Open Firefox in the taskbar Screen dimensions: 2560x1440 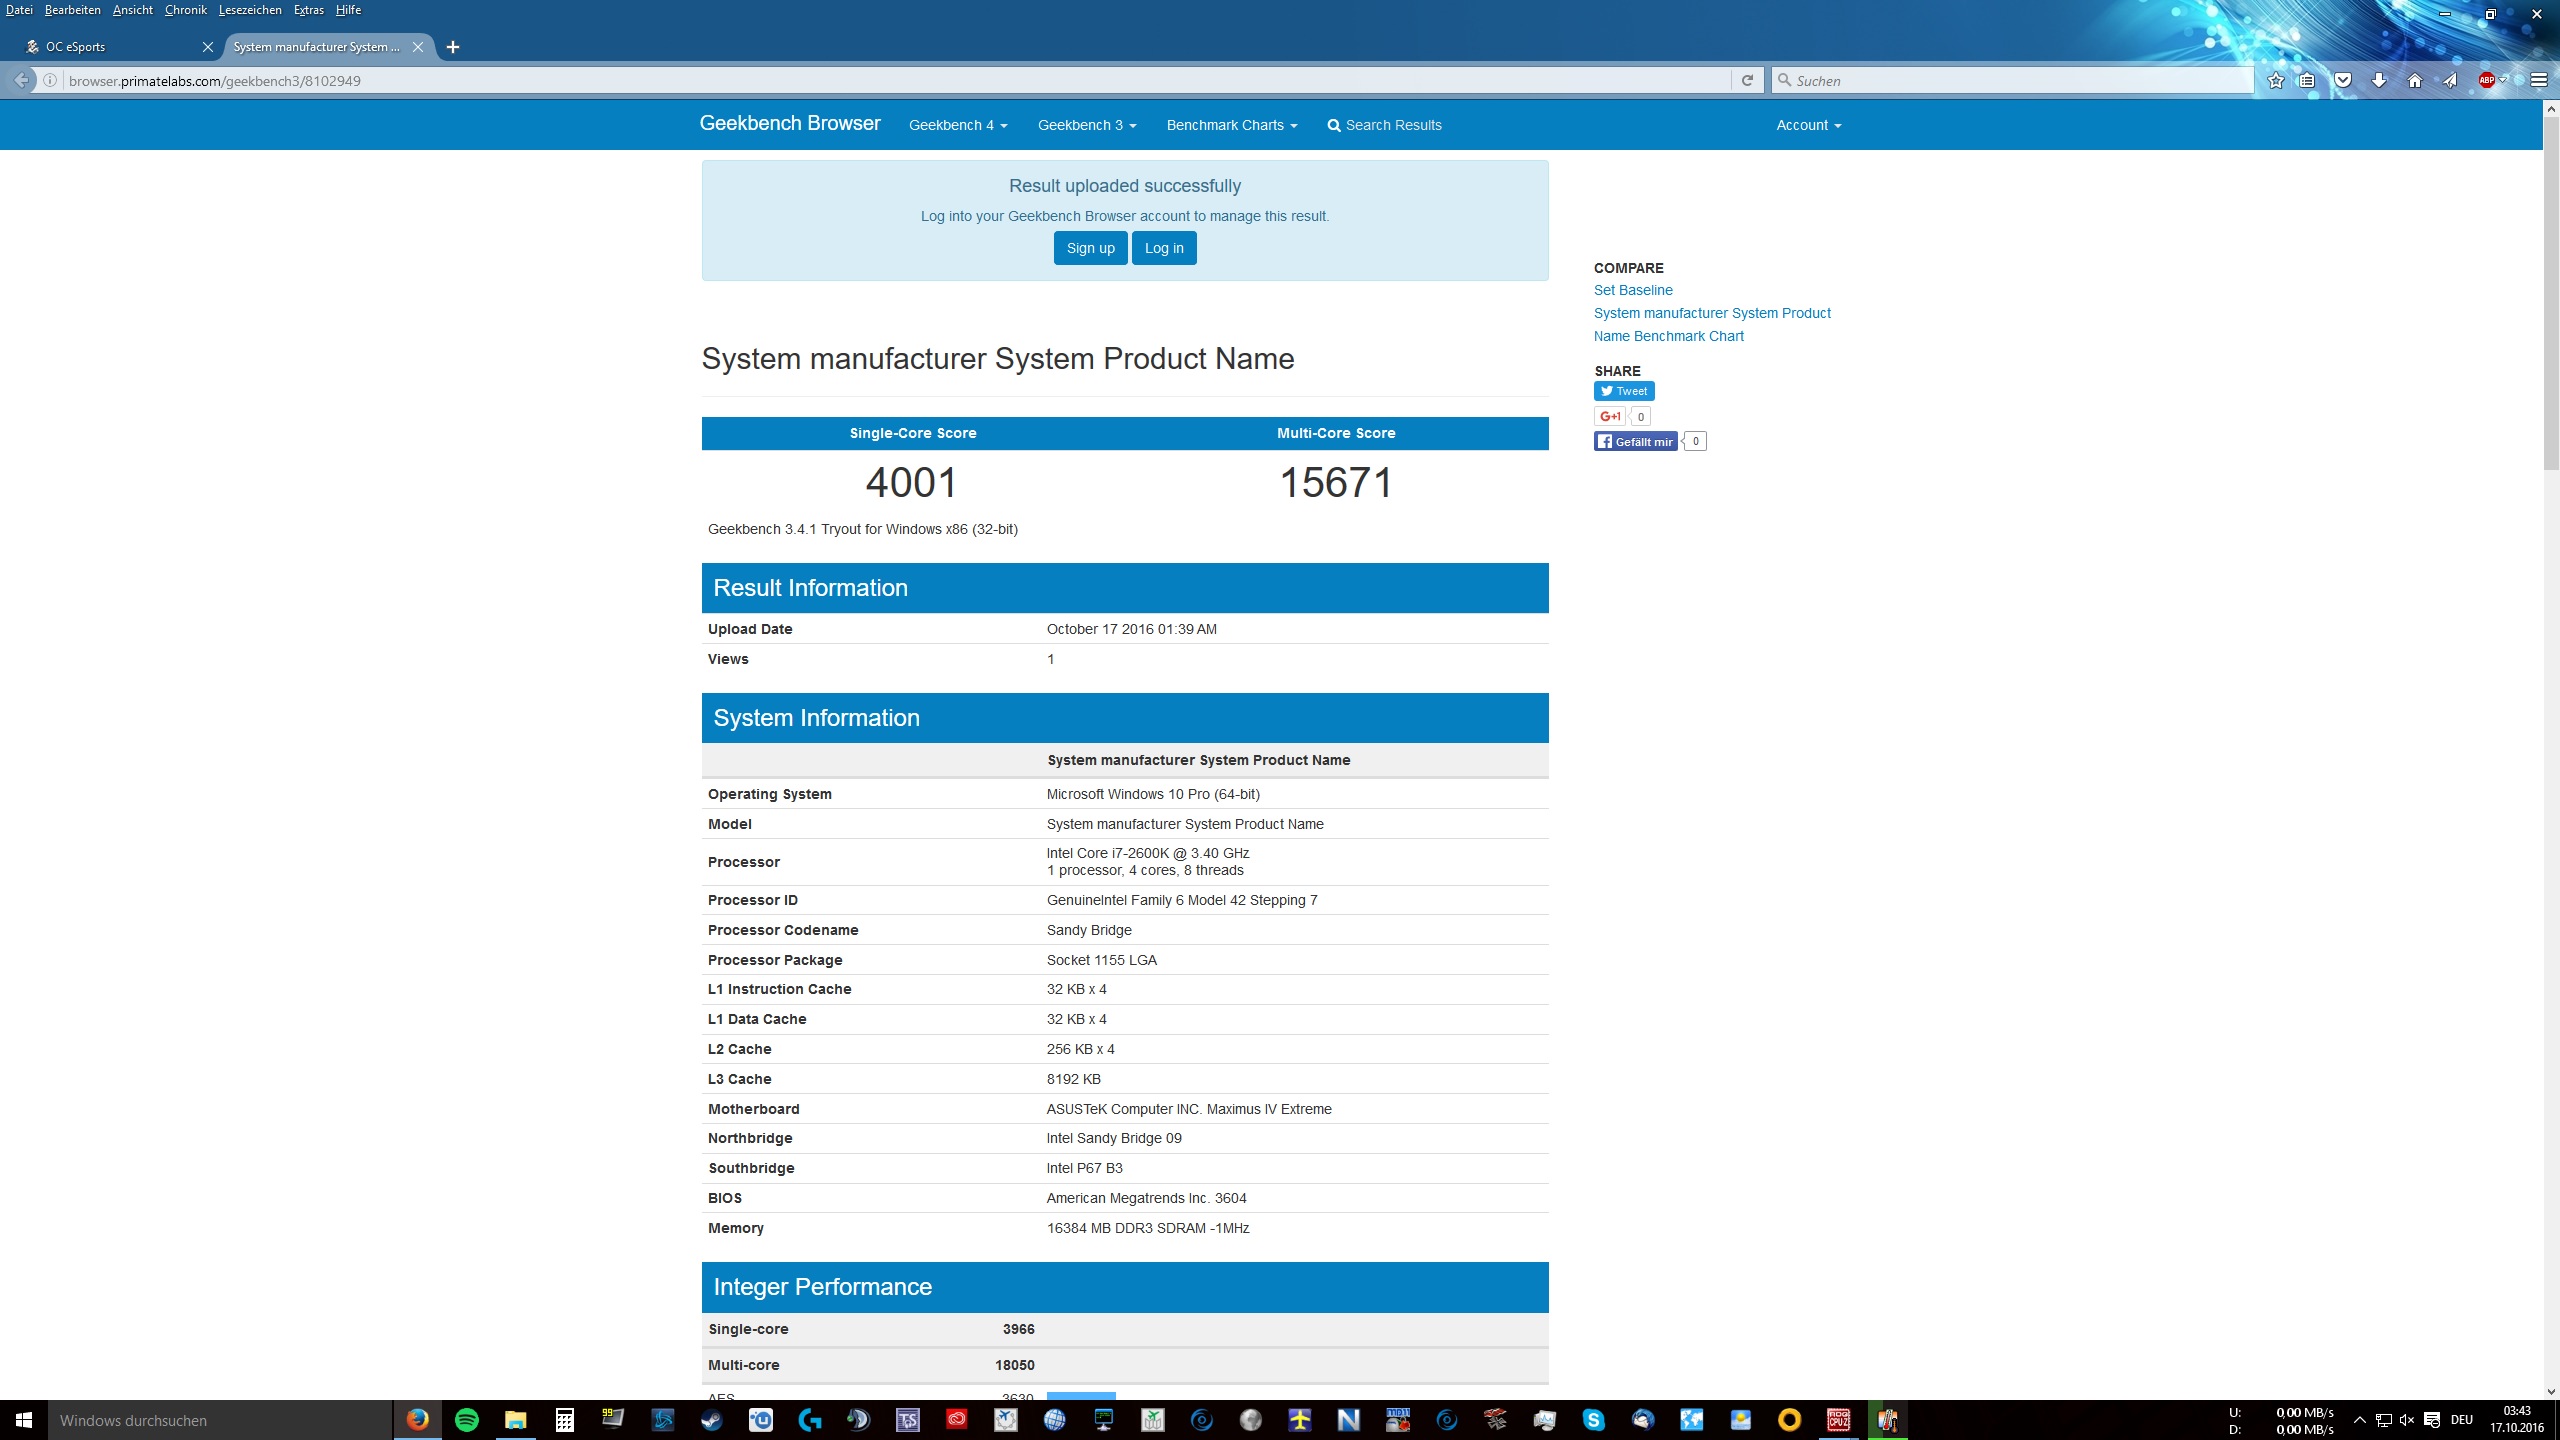417,1420
